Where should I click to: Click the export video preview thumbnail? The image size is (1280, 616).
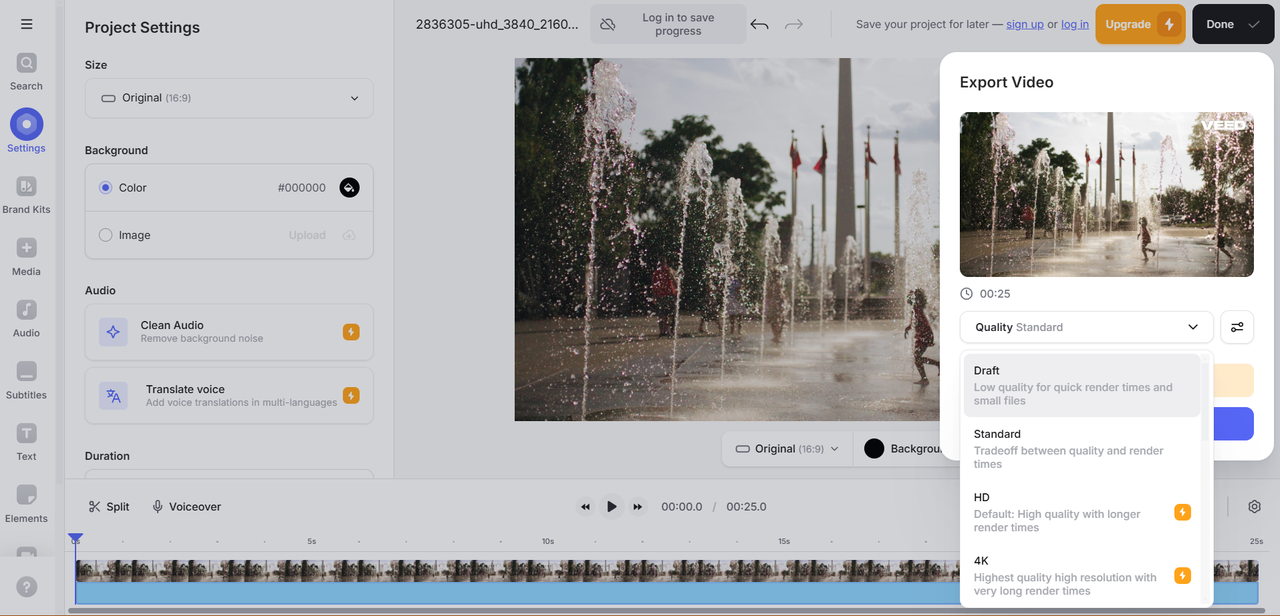tap(1107, 194)
